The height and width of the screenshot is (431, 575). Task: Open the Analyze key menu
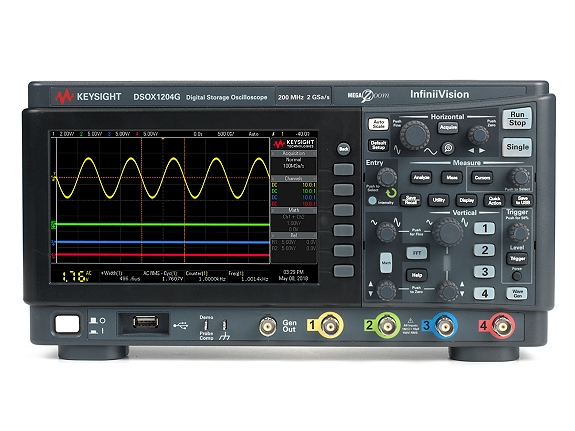[x=421, y=178]
